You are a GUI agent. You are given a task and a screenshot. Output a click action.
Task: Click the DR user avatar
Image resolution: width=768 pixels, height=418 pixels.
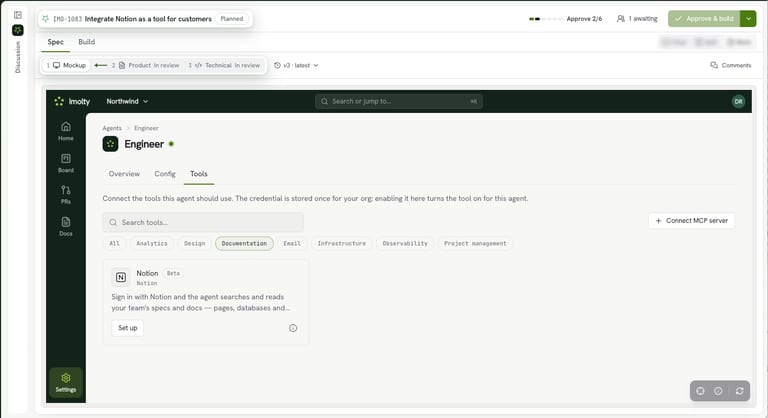coord(738,101)
